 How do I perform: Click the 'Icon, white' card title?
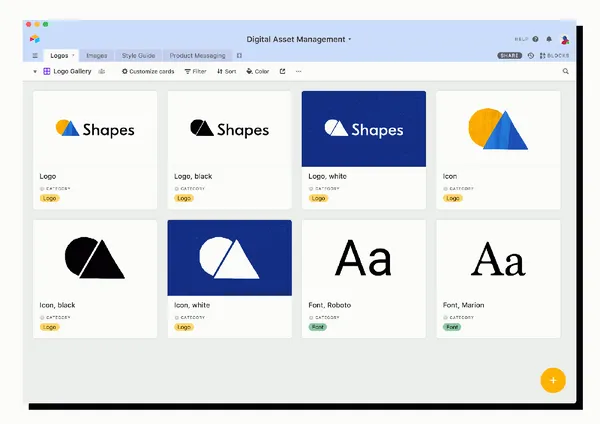192,305
